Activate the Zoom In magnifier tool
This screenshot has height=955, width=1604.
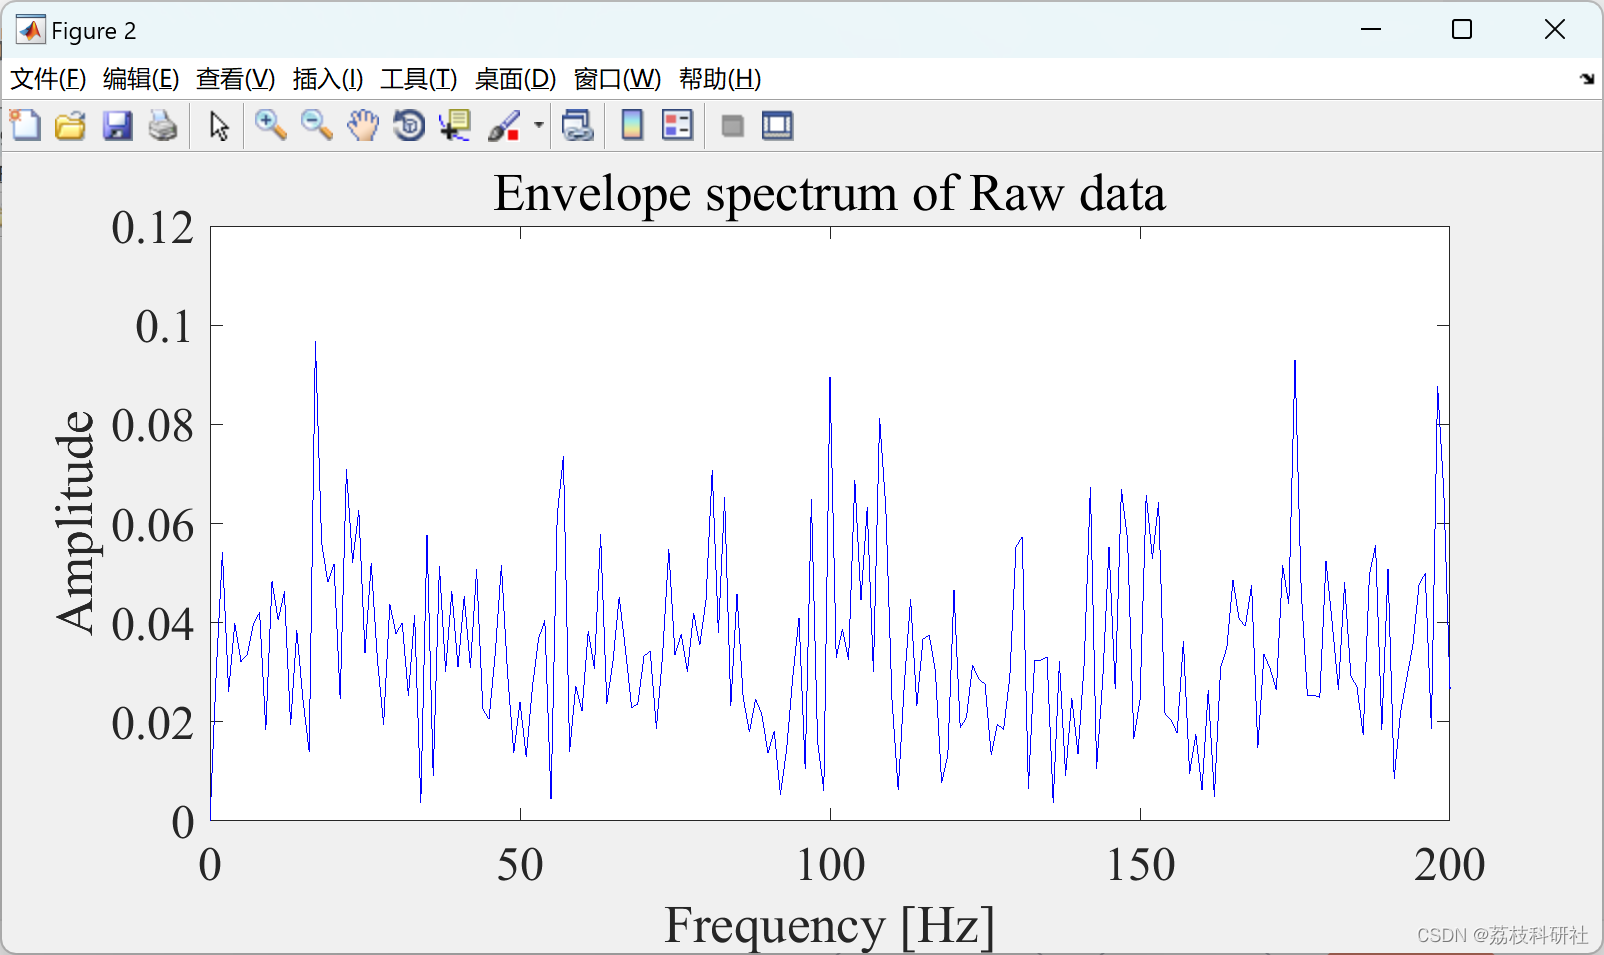270,126
